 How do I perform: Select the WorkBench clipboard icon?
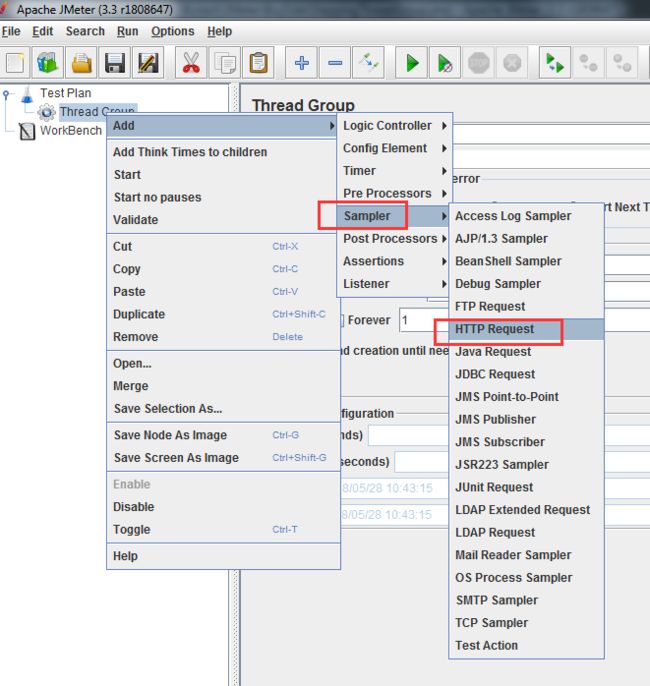click(27, 131)
